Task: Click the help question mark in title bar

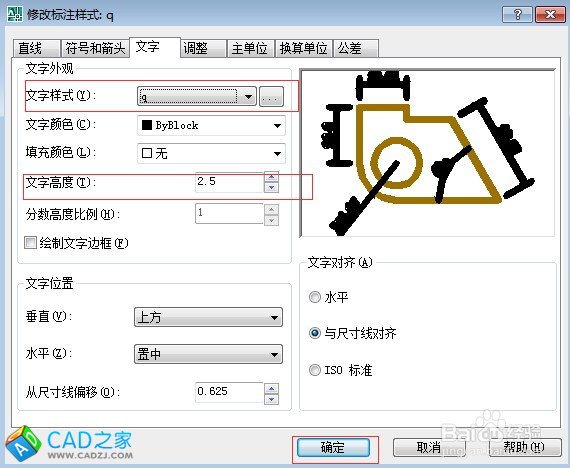Action: 518,15
